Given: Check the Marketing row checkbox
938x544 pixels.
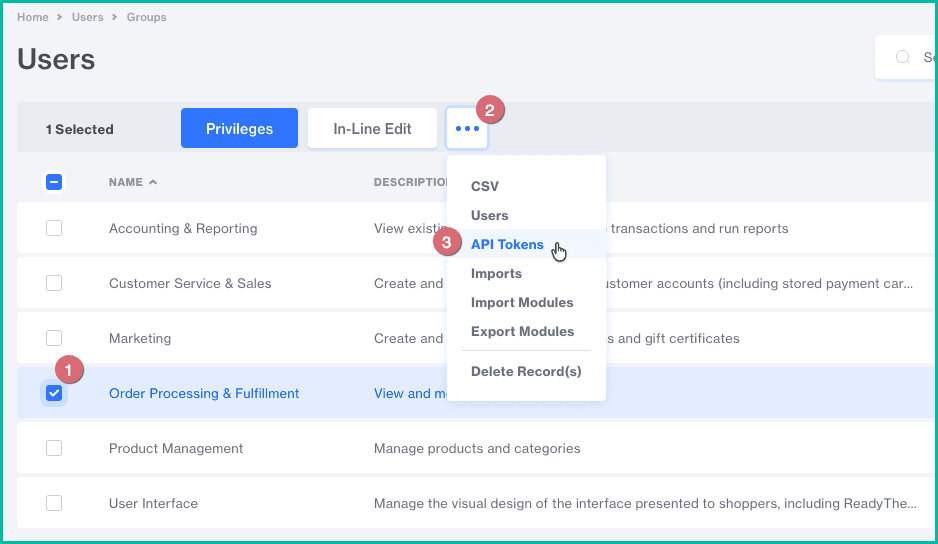Looking at the screenshot, I should tap(54, 338).
